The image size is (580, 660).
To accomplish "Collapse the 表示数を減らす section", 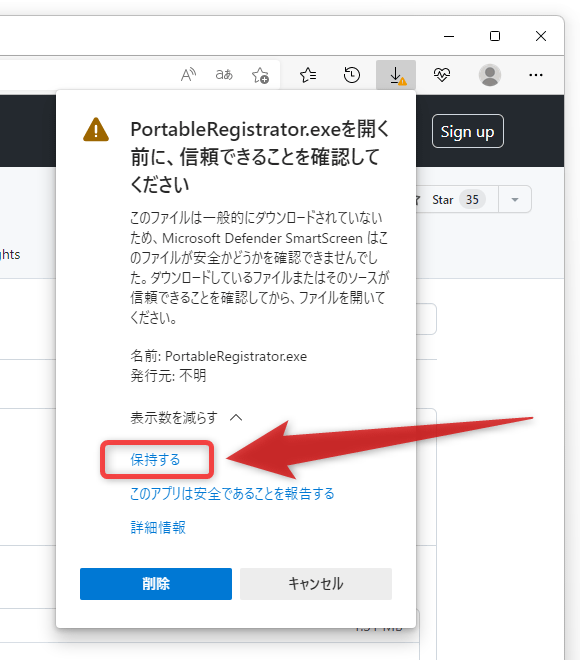I will click(x=186, y=418).
